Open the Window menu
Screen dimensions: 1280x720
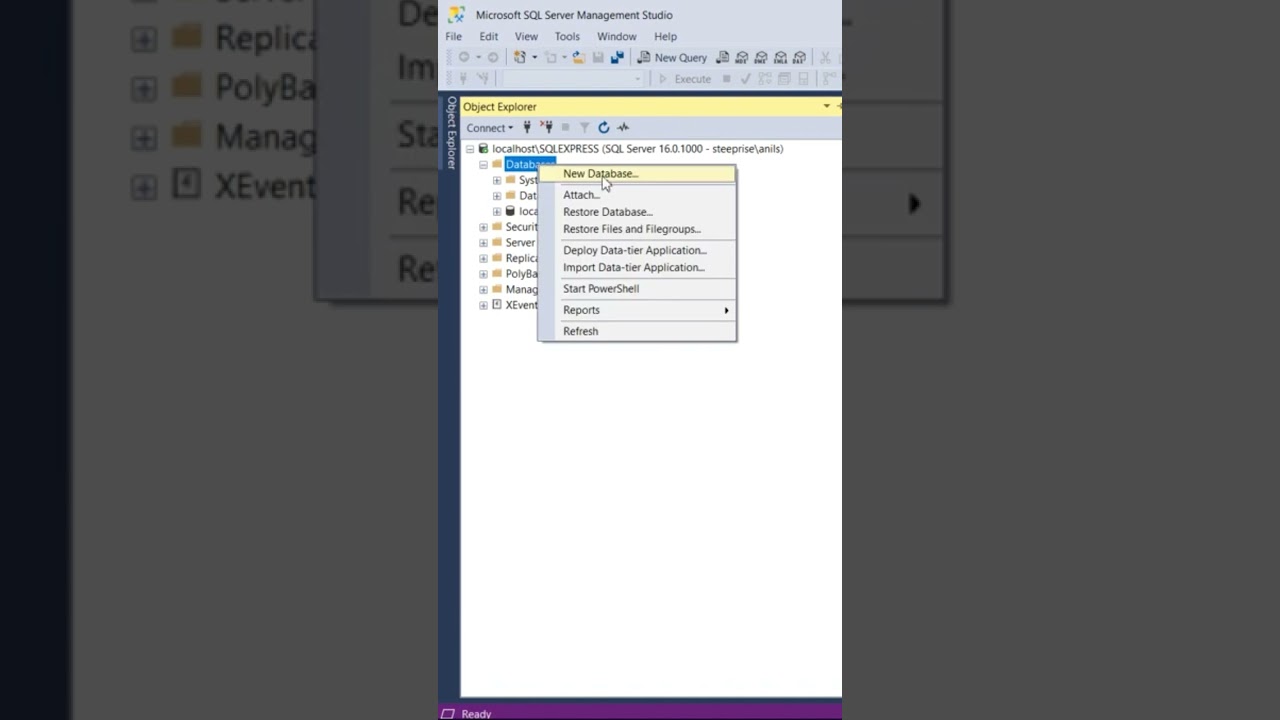click(x=616, y=36)
